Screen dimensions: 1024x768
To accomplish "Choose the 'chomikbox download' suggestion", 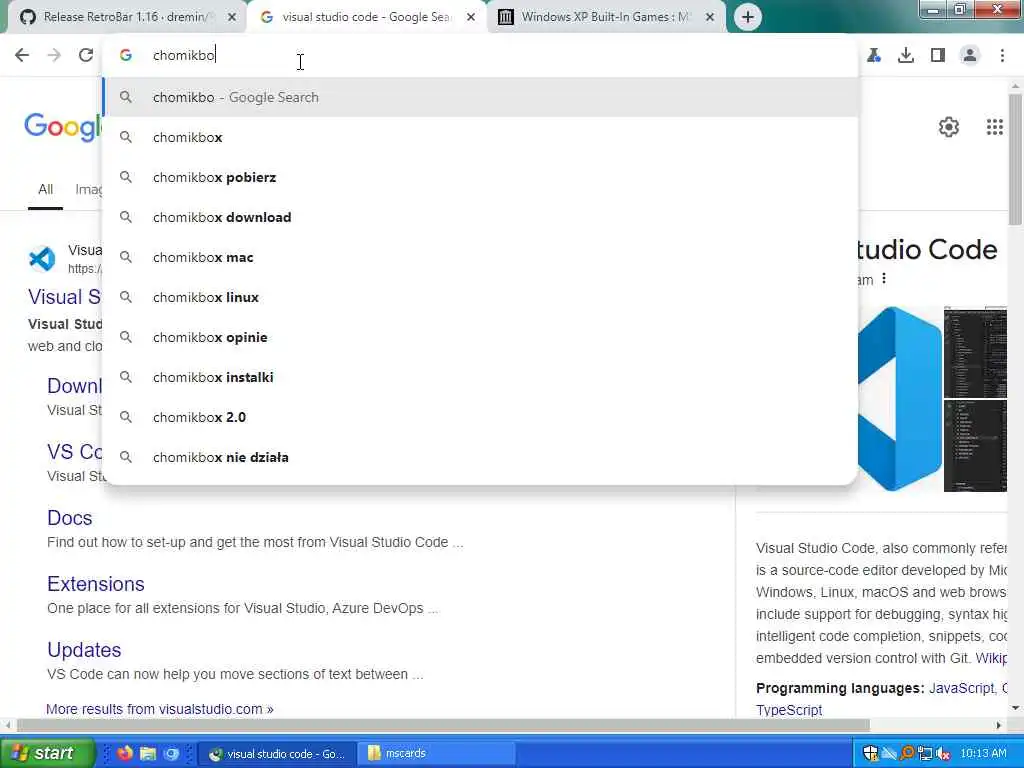I will click(480, 217).
